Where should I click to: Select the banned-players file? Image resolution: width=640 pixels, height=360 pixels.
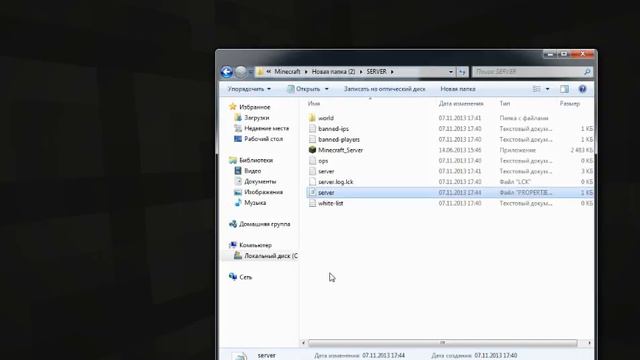(339, 139)
